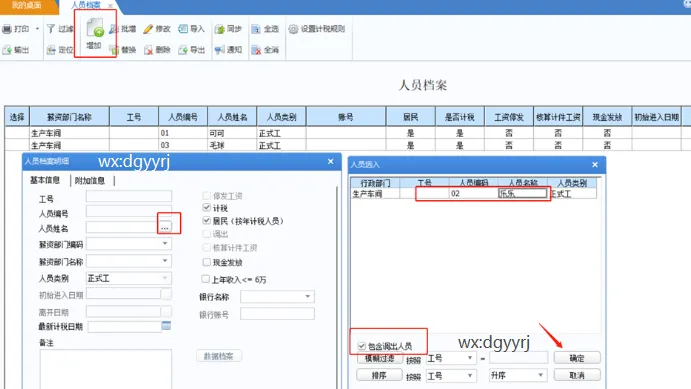Screen dimensions: 691x389
Task: Toggle the 计税 checkbox
Action: tap(206, 207)
